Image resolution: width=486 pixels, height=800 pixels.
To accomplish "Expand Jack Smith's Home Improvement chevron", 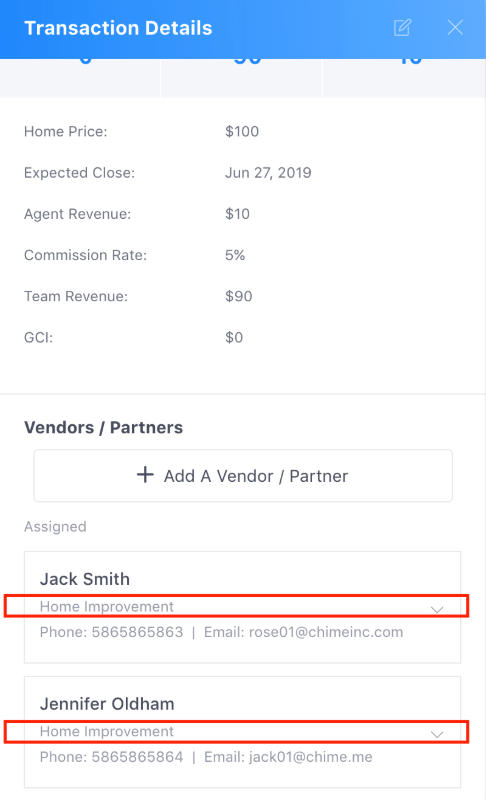I will point(437,609).
